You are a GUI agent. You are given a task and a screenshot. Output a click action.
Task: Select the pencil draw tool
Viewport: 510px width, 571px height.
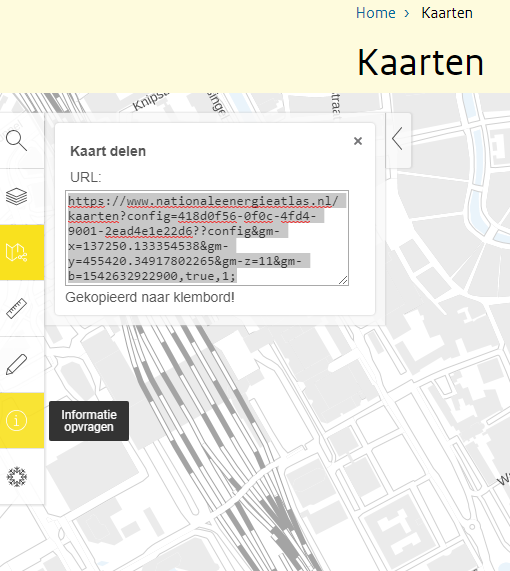[x=16, y=364]
